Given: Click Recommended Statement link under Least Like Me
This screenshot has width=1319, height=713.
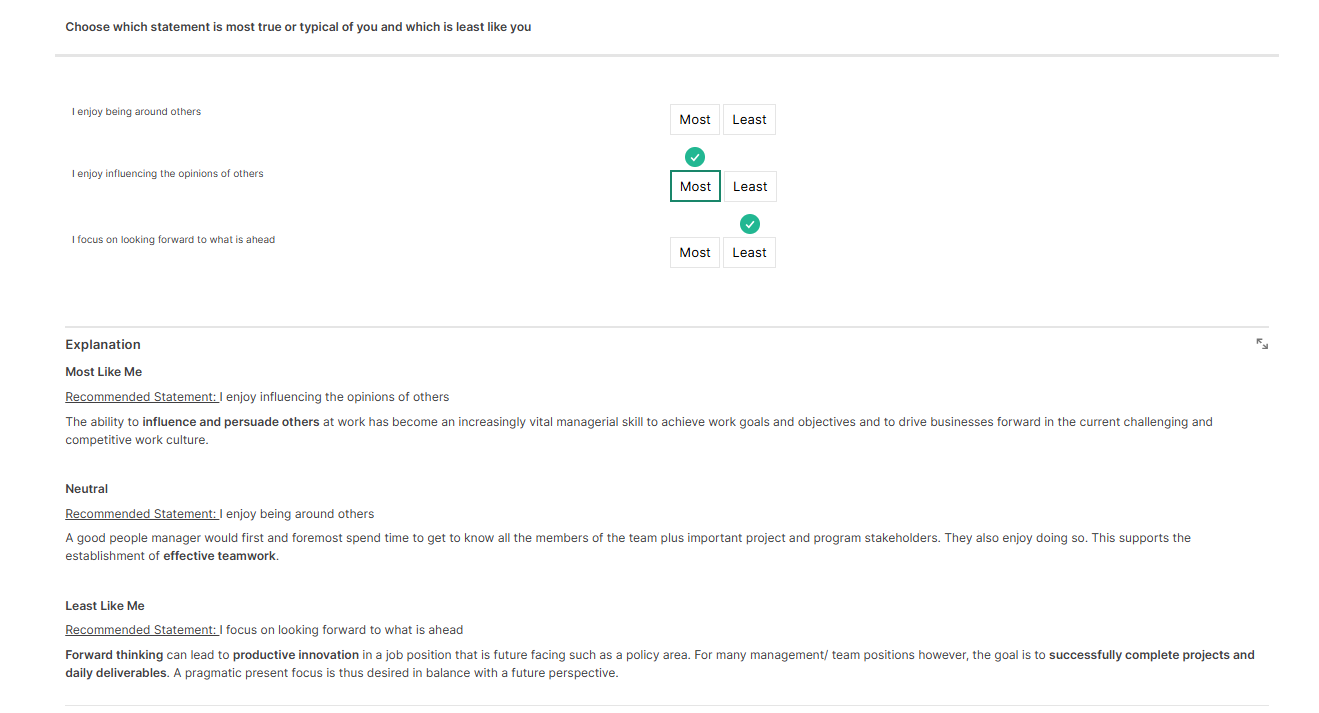Looking at the screenshot, I should coord(141,630).
